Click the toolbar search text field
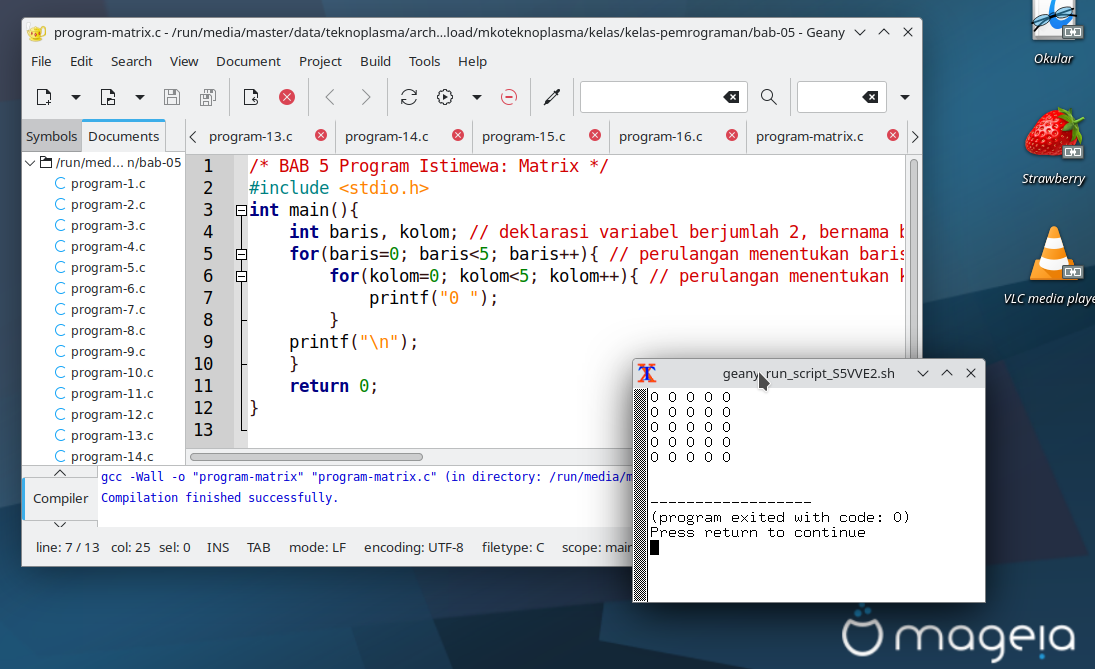The height and width of the screenshot is (669, 1095). pyautogui.click(x=650, y=97)
